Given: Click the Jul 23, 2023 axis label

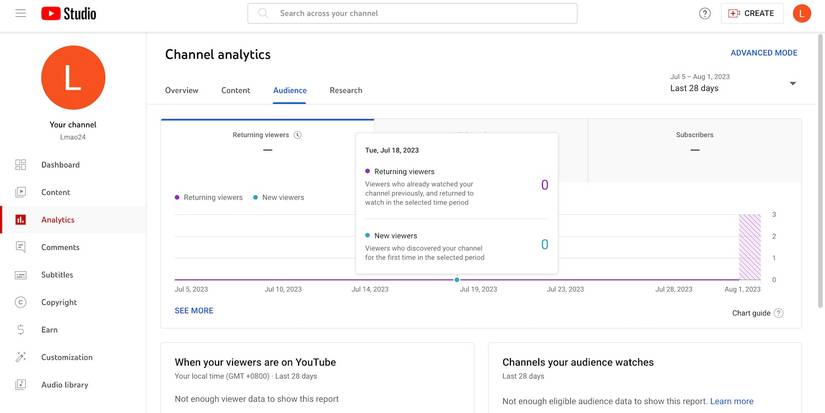Looking at the screenshot, I should point(565,289).
